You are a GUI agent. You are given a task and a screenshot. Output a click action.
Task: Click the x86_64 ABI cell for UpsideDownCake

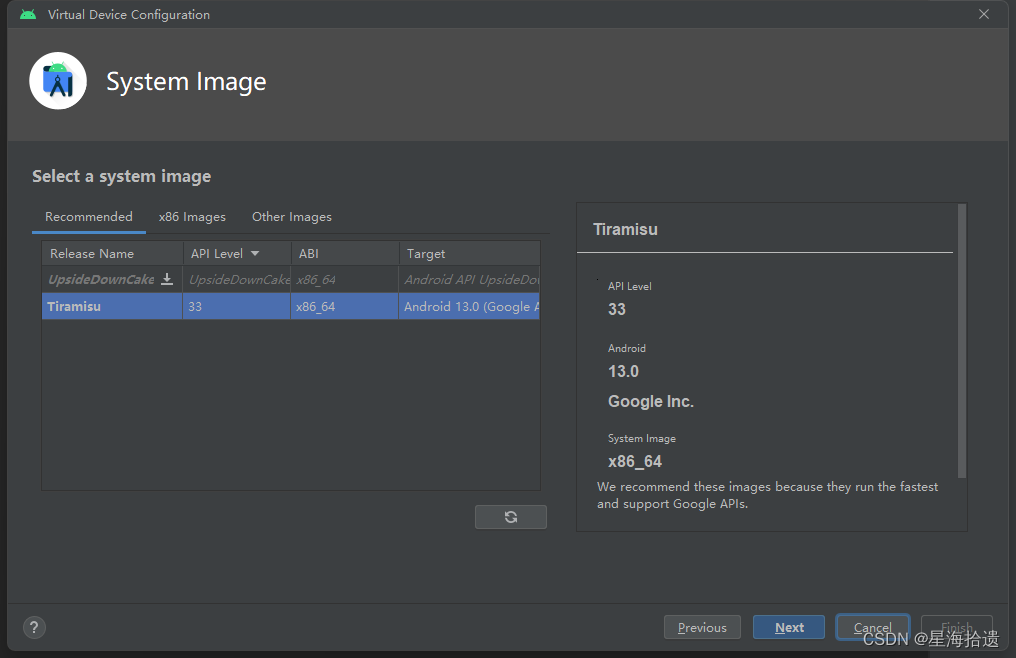coord(345,279)
